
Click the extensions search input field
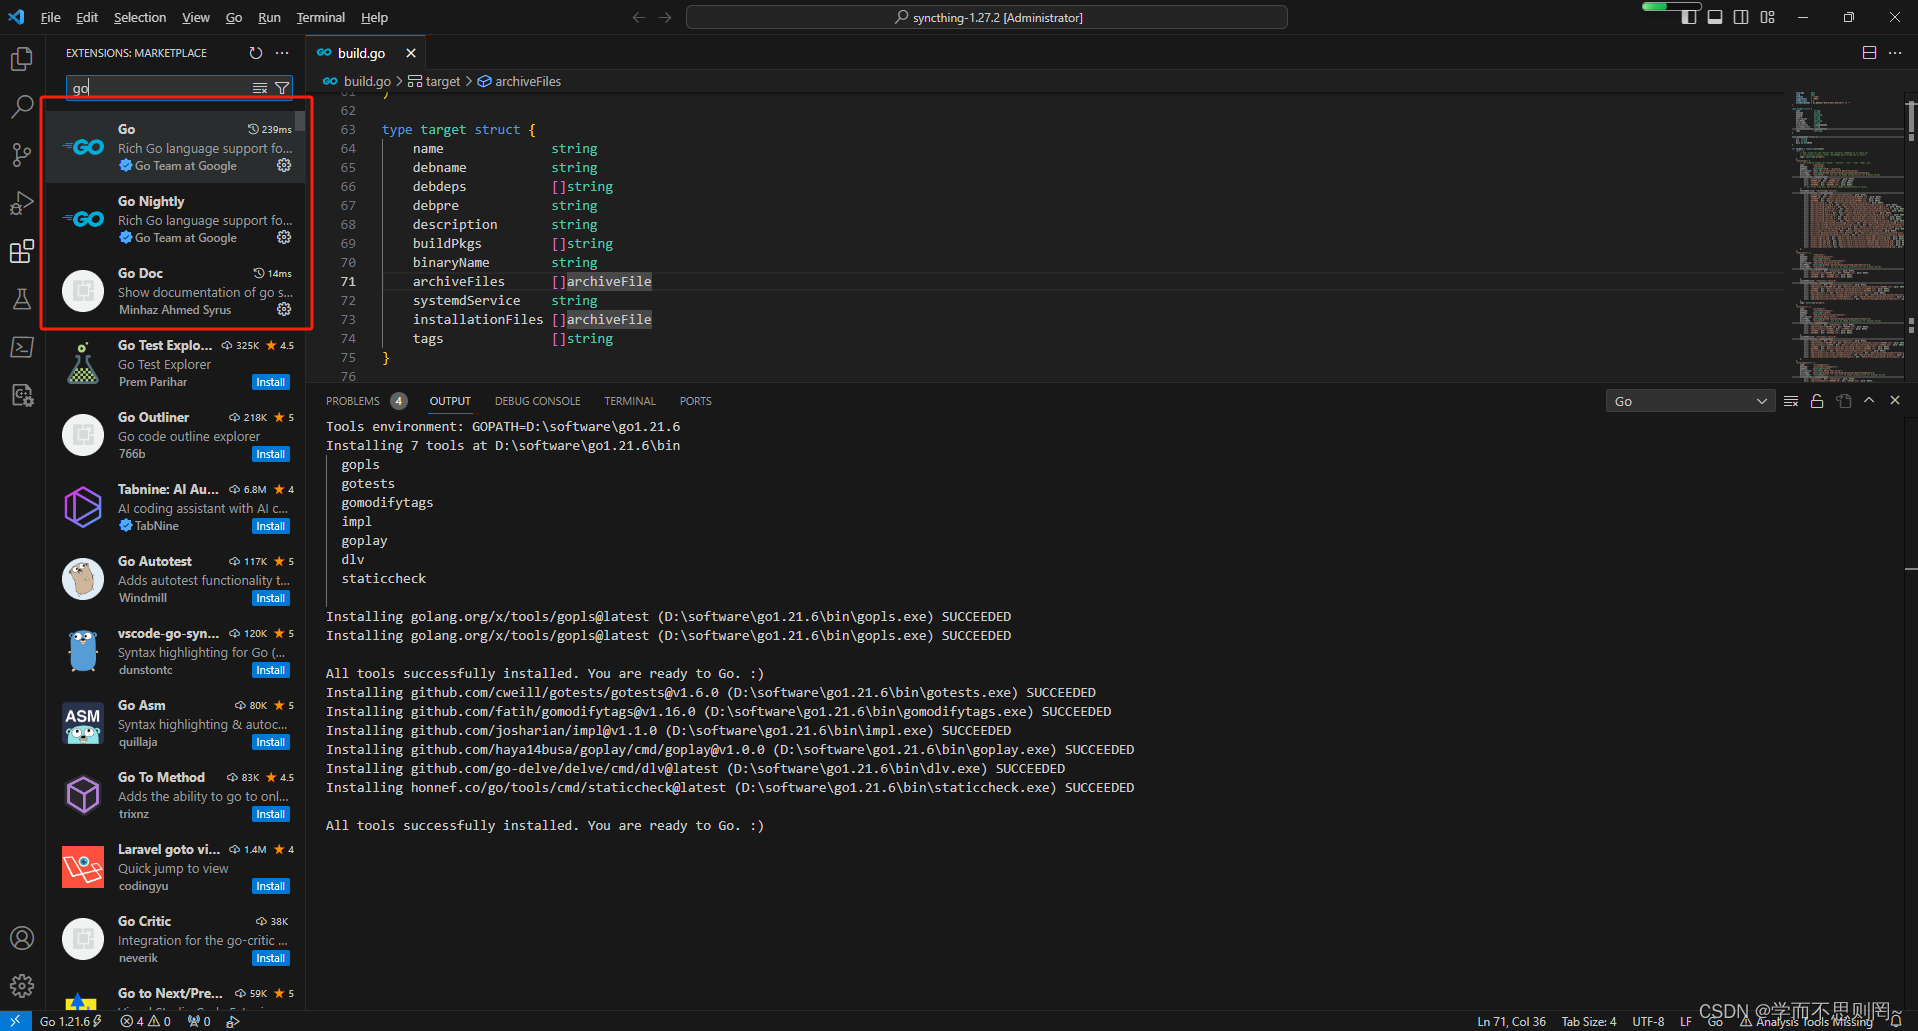[x=160, y=87]
